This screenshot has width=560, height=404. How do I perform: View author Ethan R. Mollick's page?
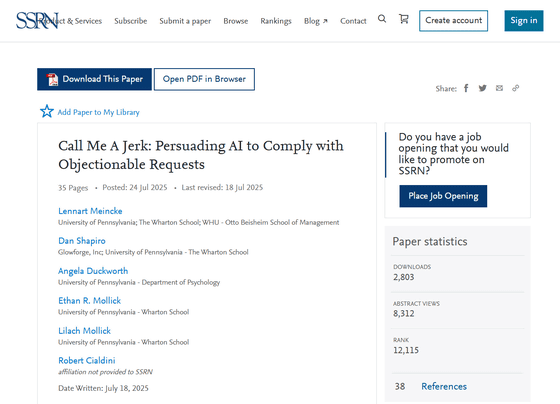click(90, 301)
